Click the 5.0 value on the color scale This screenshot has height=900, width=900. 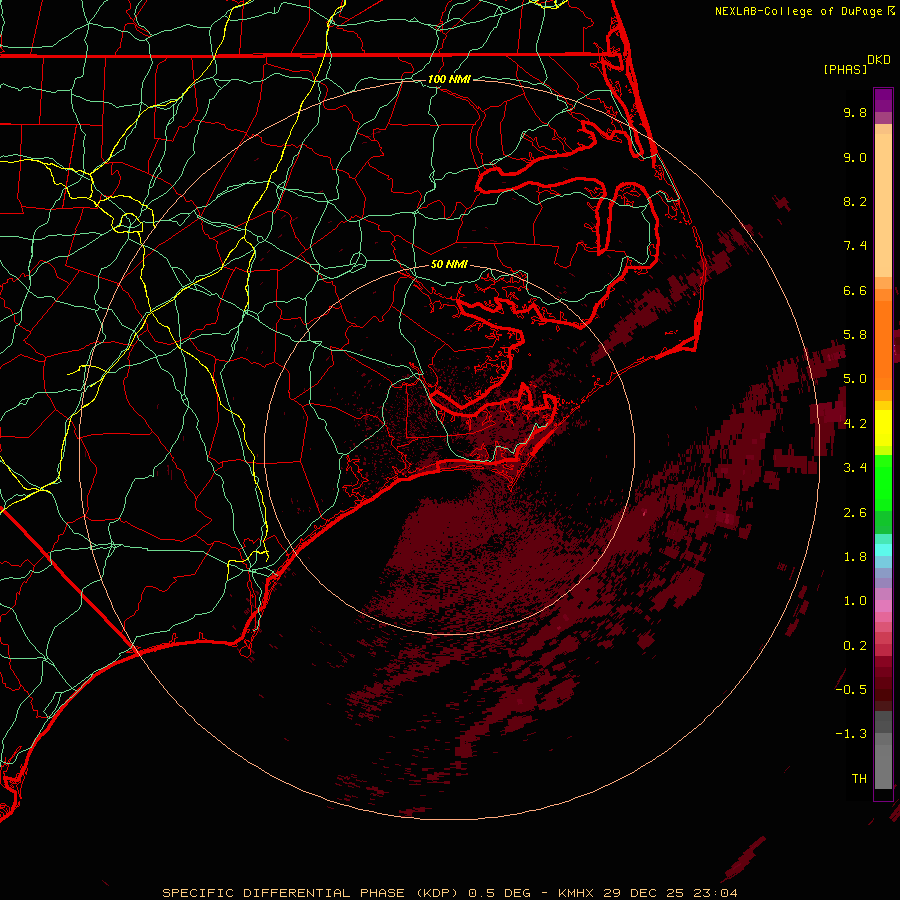855,379
